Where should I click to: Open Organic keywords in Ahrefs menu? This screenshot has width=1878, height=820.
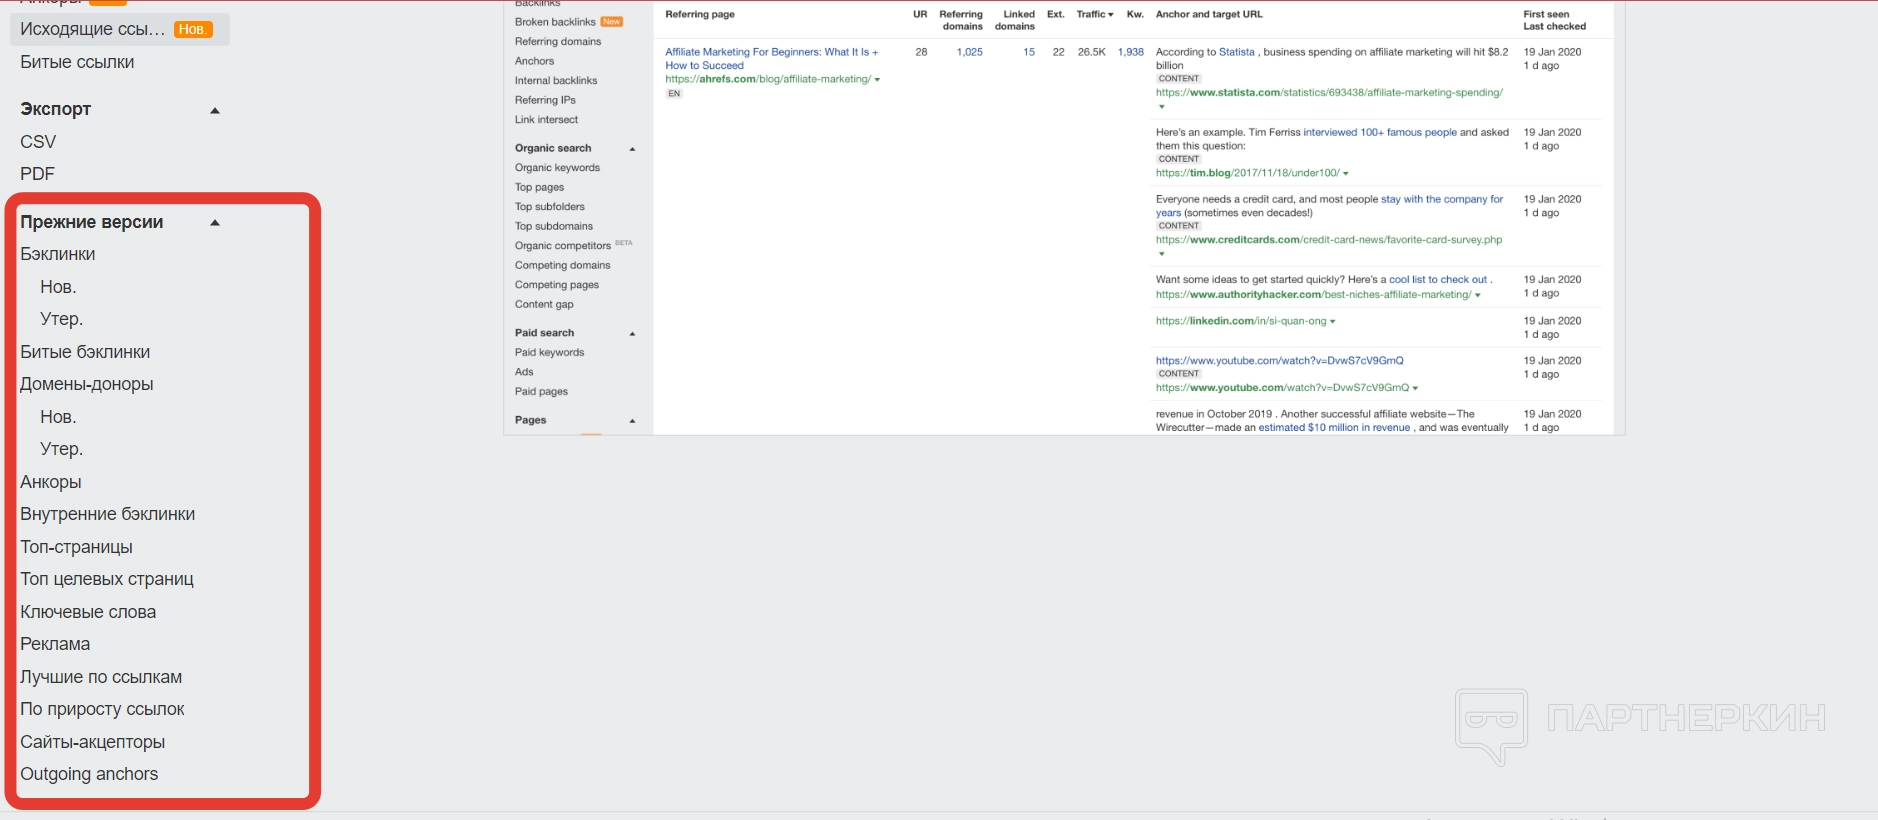557,168
